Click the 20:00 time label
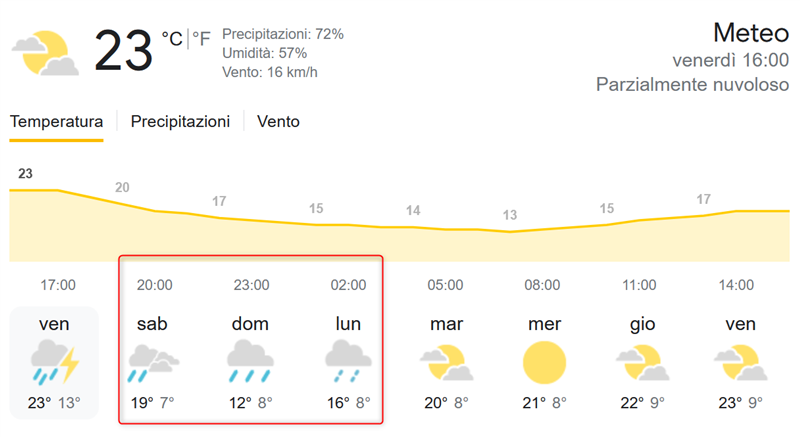The image size is (800, 437). (154, 285)
